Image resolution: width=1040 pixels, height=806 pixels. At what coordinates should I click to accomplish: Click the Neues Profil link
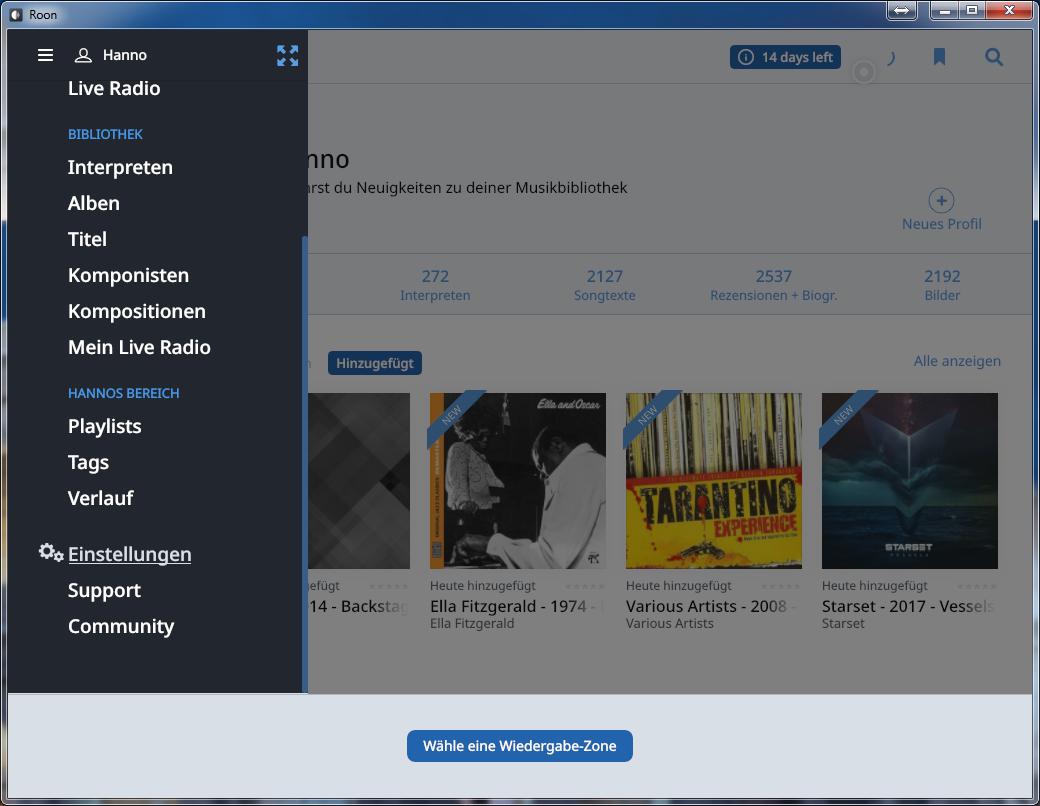tap(941, 224)
